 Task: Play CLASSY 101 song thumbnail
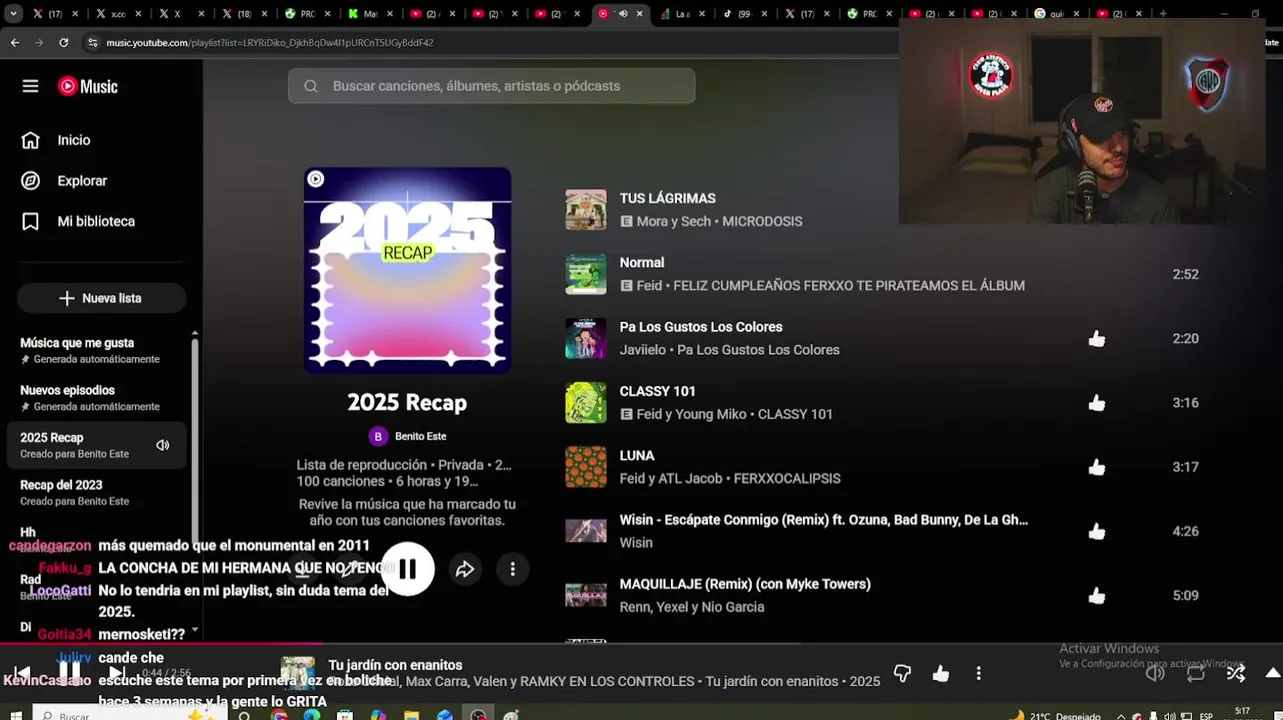pyautogui.click(x=586, y=403)
